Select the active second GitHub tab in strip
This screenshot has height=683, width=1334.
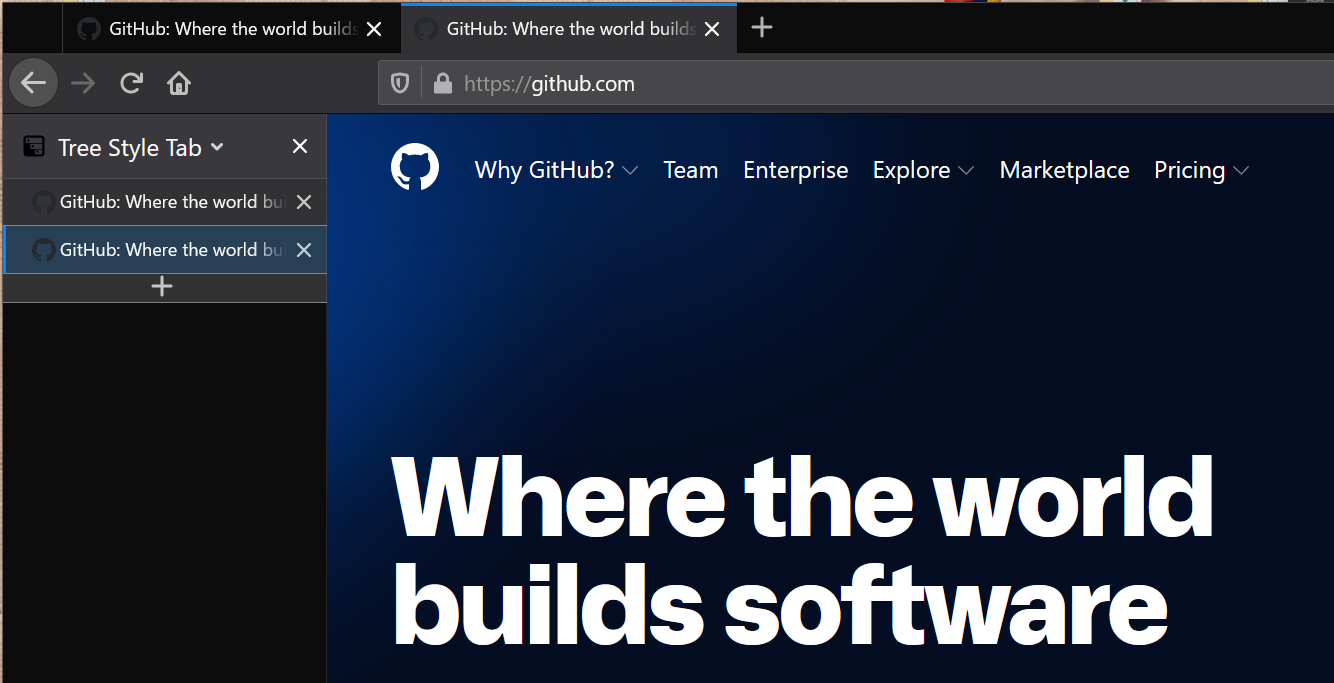coord(569,29)
